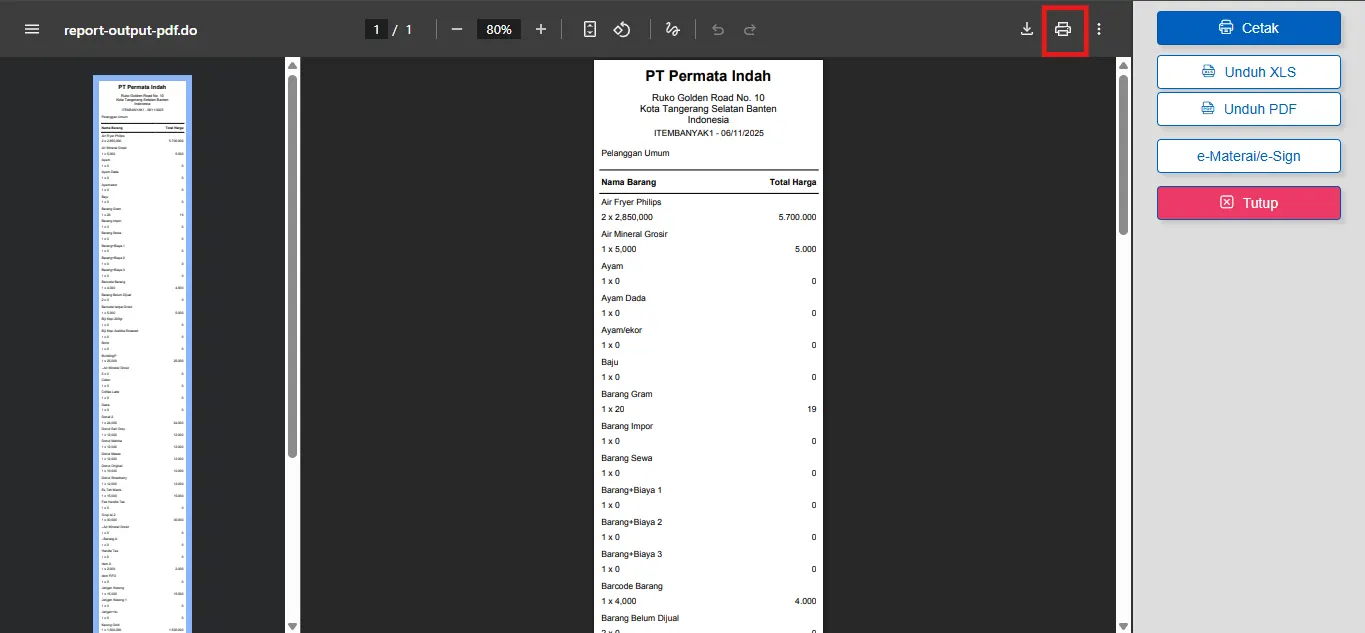The height and width of the screenshot is (633, 1365).
Task: Click the Unduh PDF button
Action: pos(1248,109)
